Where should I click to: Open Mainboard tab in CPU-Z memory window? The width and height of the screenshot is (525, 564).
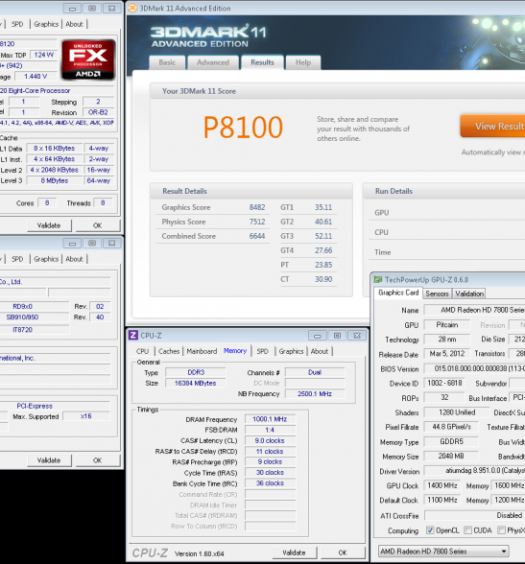point(202,351)
